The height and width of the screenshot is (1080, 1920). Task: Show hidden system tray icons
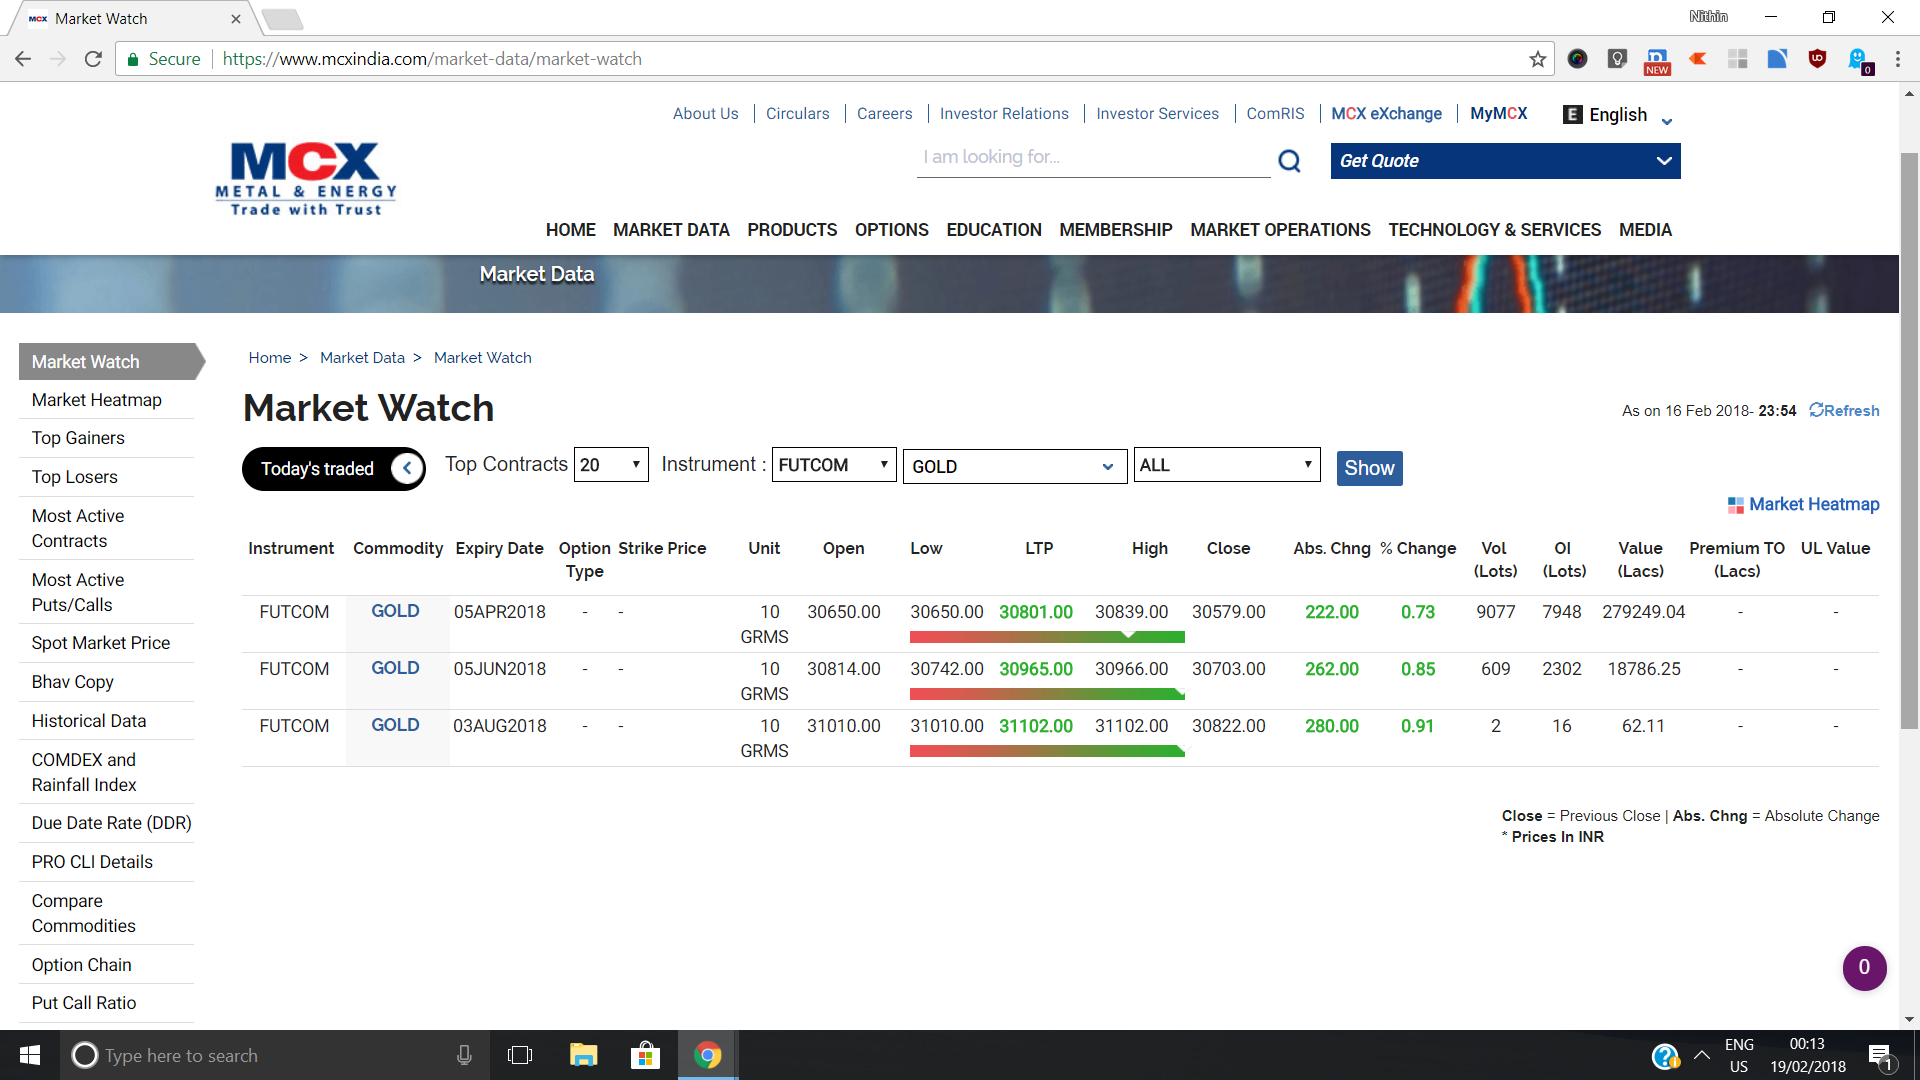tap(1702, 1055)
